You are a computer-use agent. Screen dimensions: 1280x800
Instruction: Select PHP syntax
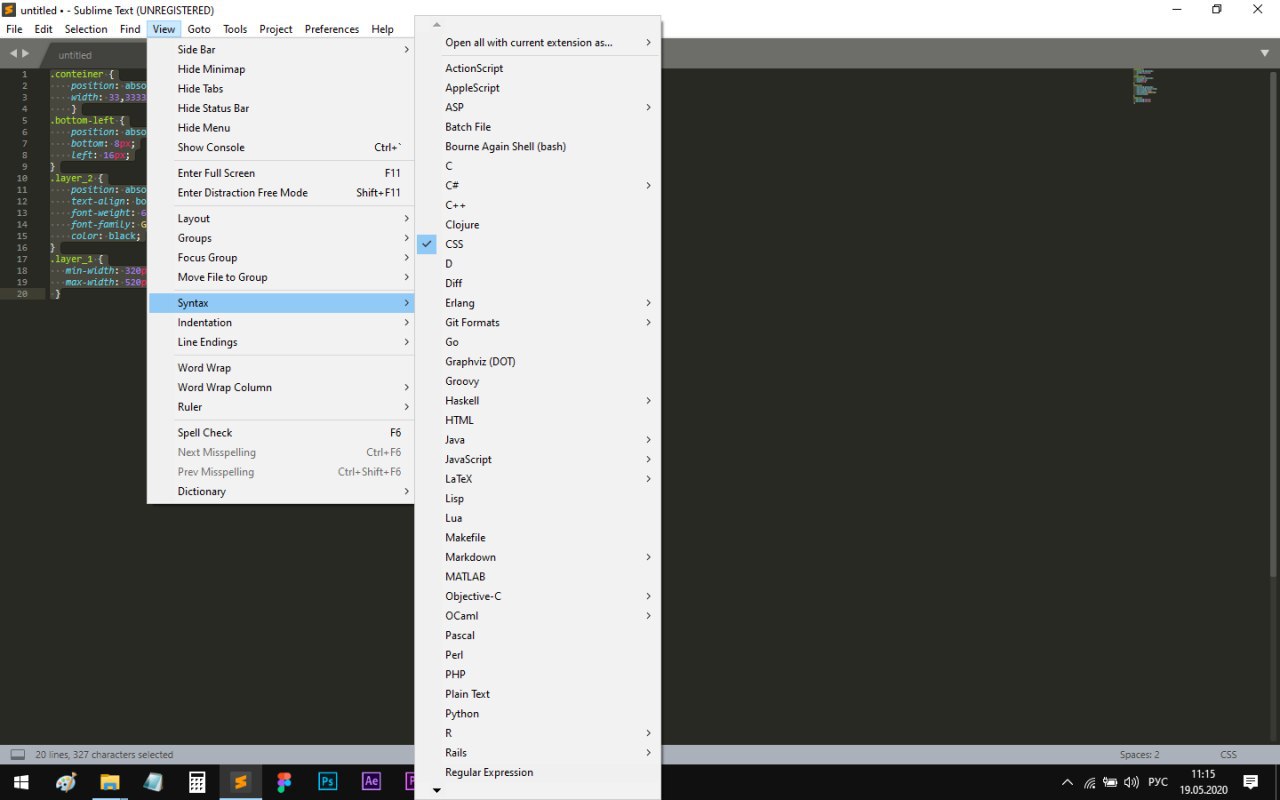tap(538, 674)
